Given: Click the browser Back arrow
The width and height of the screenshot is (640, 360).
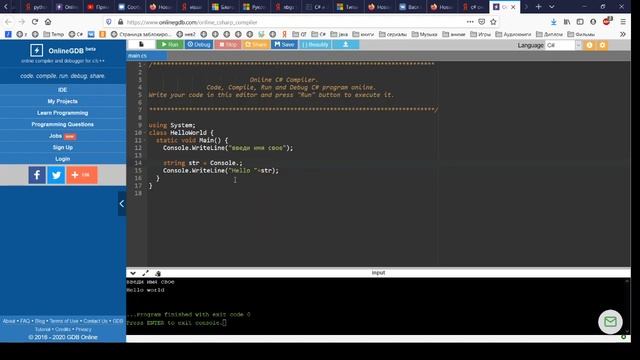Looking at the screenshot, I should (x=8, y=22).
